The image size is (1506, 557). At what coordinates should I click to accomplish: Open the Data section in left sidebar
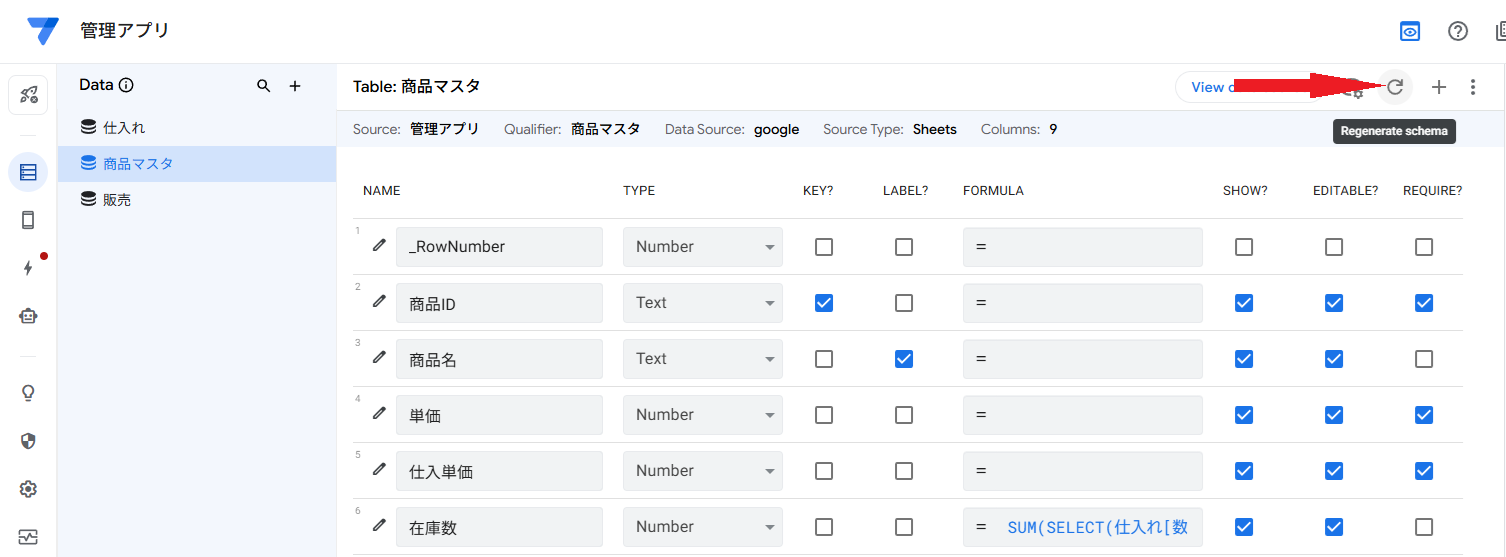(x=28, y=172)
